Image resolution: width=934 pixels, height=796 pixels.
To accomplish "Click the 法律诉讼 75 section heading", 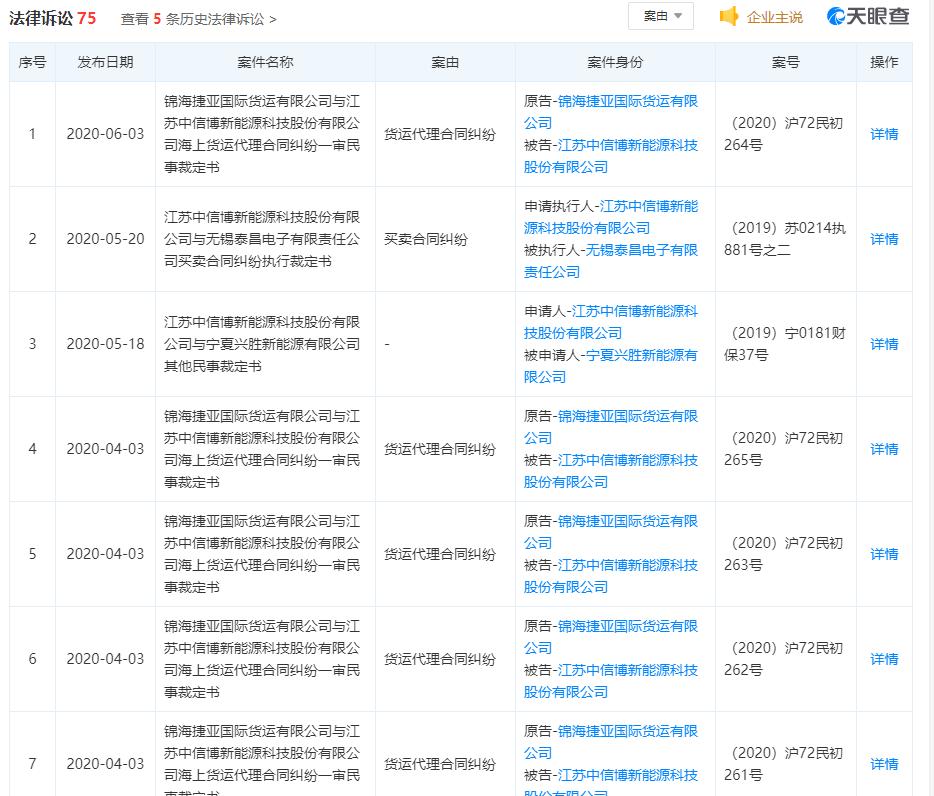I will click(x=52, y=18).
